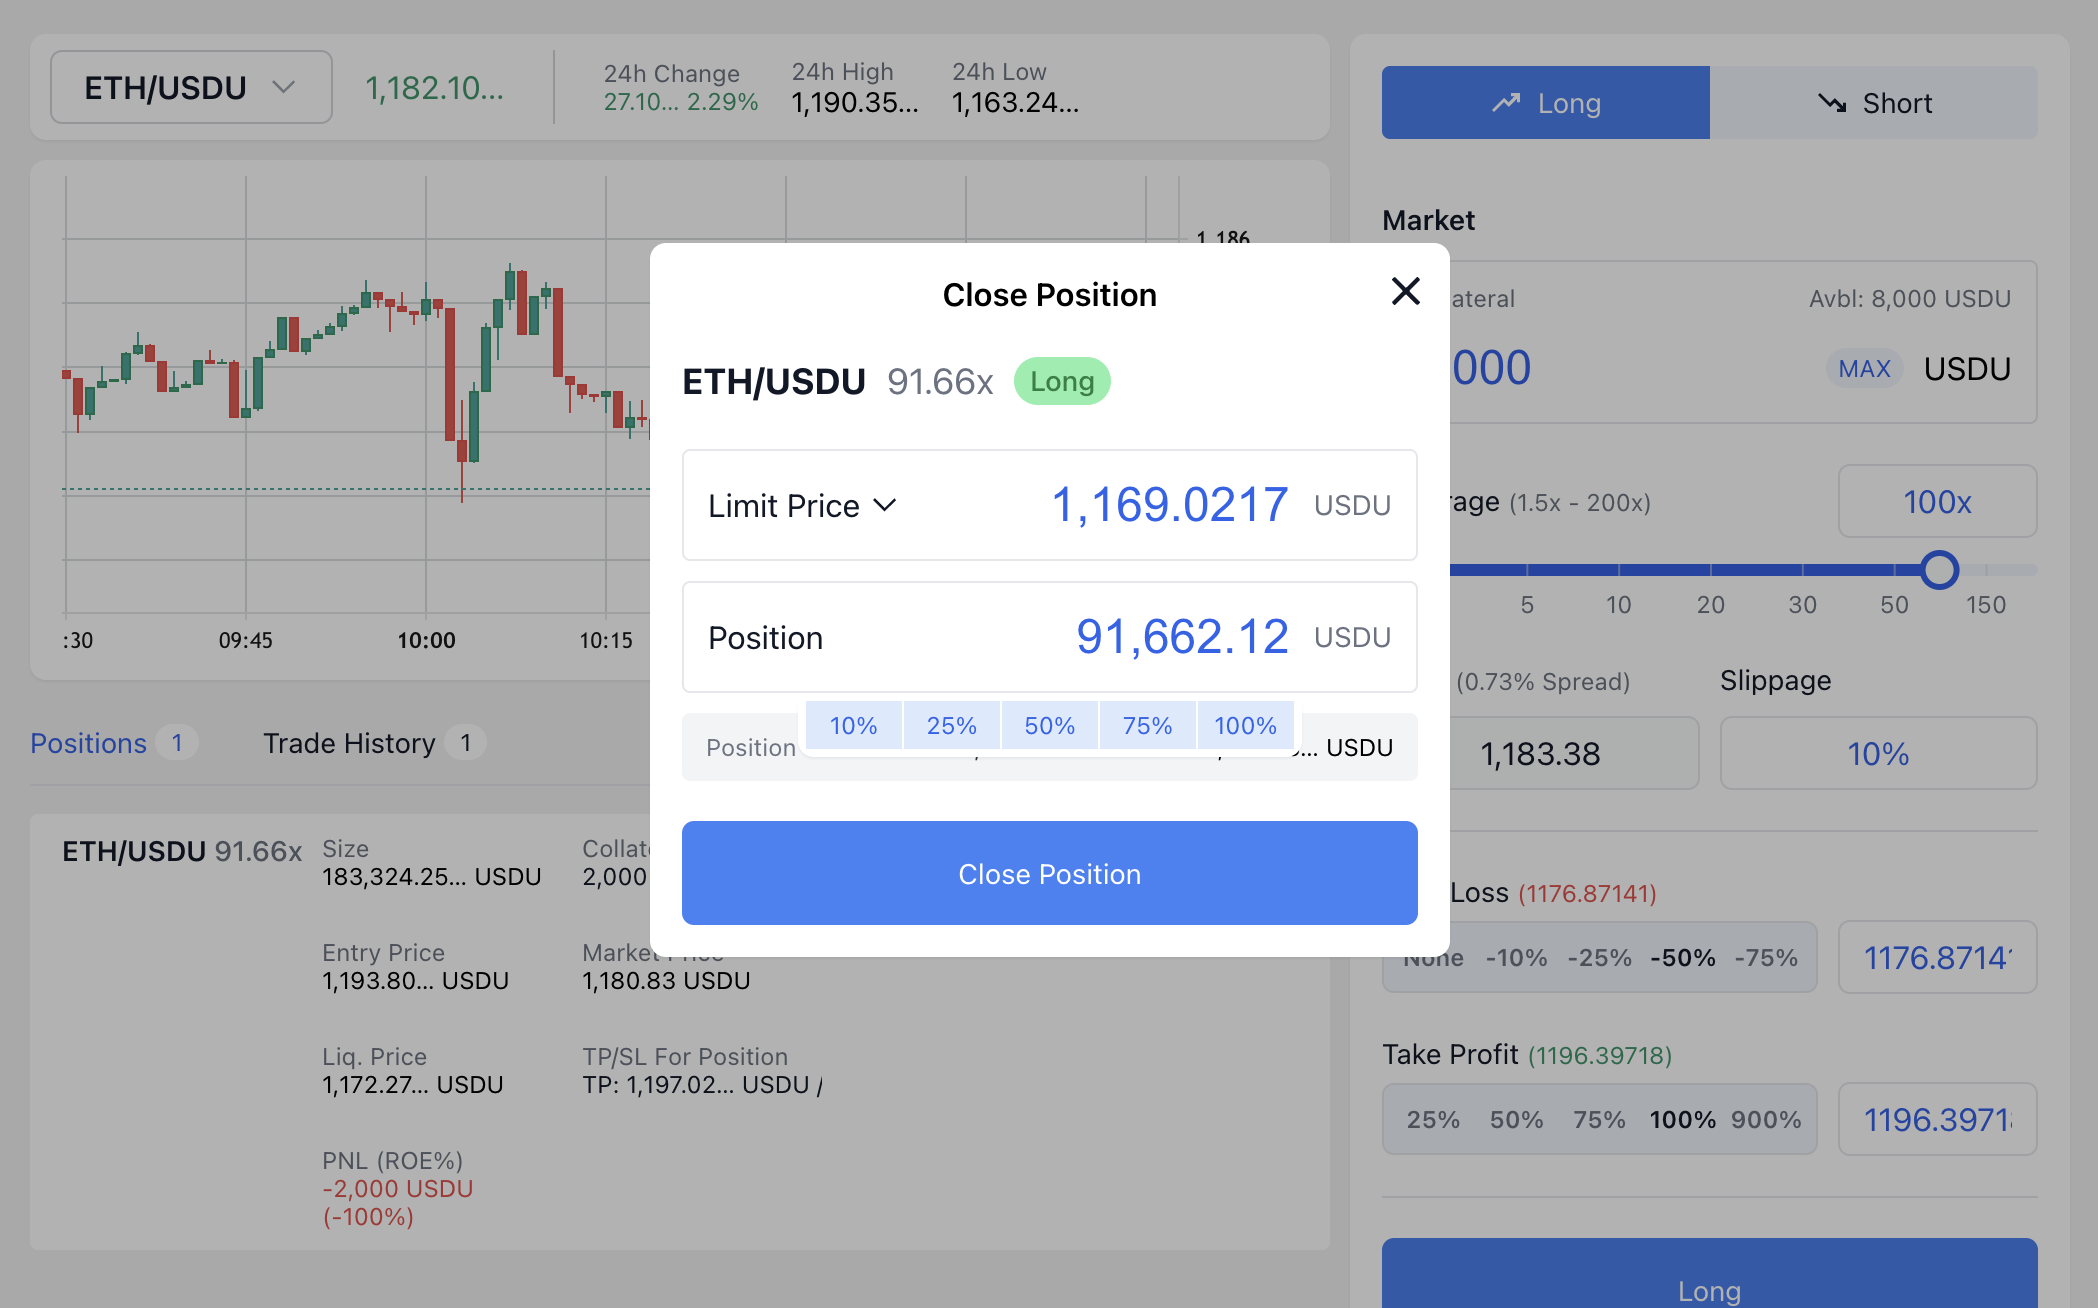Click the Long trend-up arrow icon

[x=1506, y=103]
